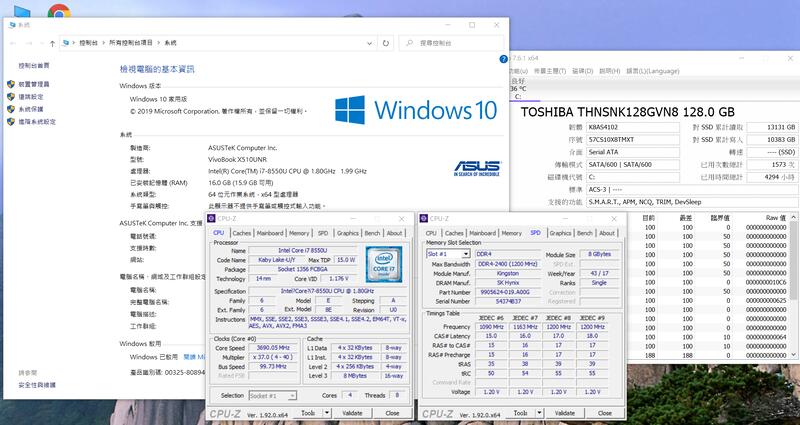This screenshot has width=800, height=425.
Task: Open 控制台首頁 link in sidebar
Action: (34, 66)
